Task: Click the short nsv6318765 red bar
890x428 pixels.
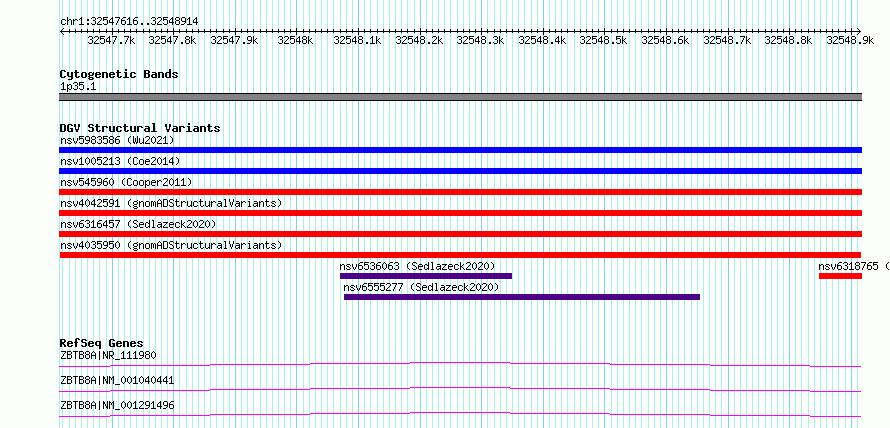Action: pos(840,276)
